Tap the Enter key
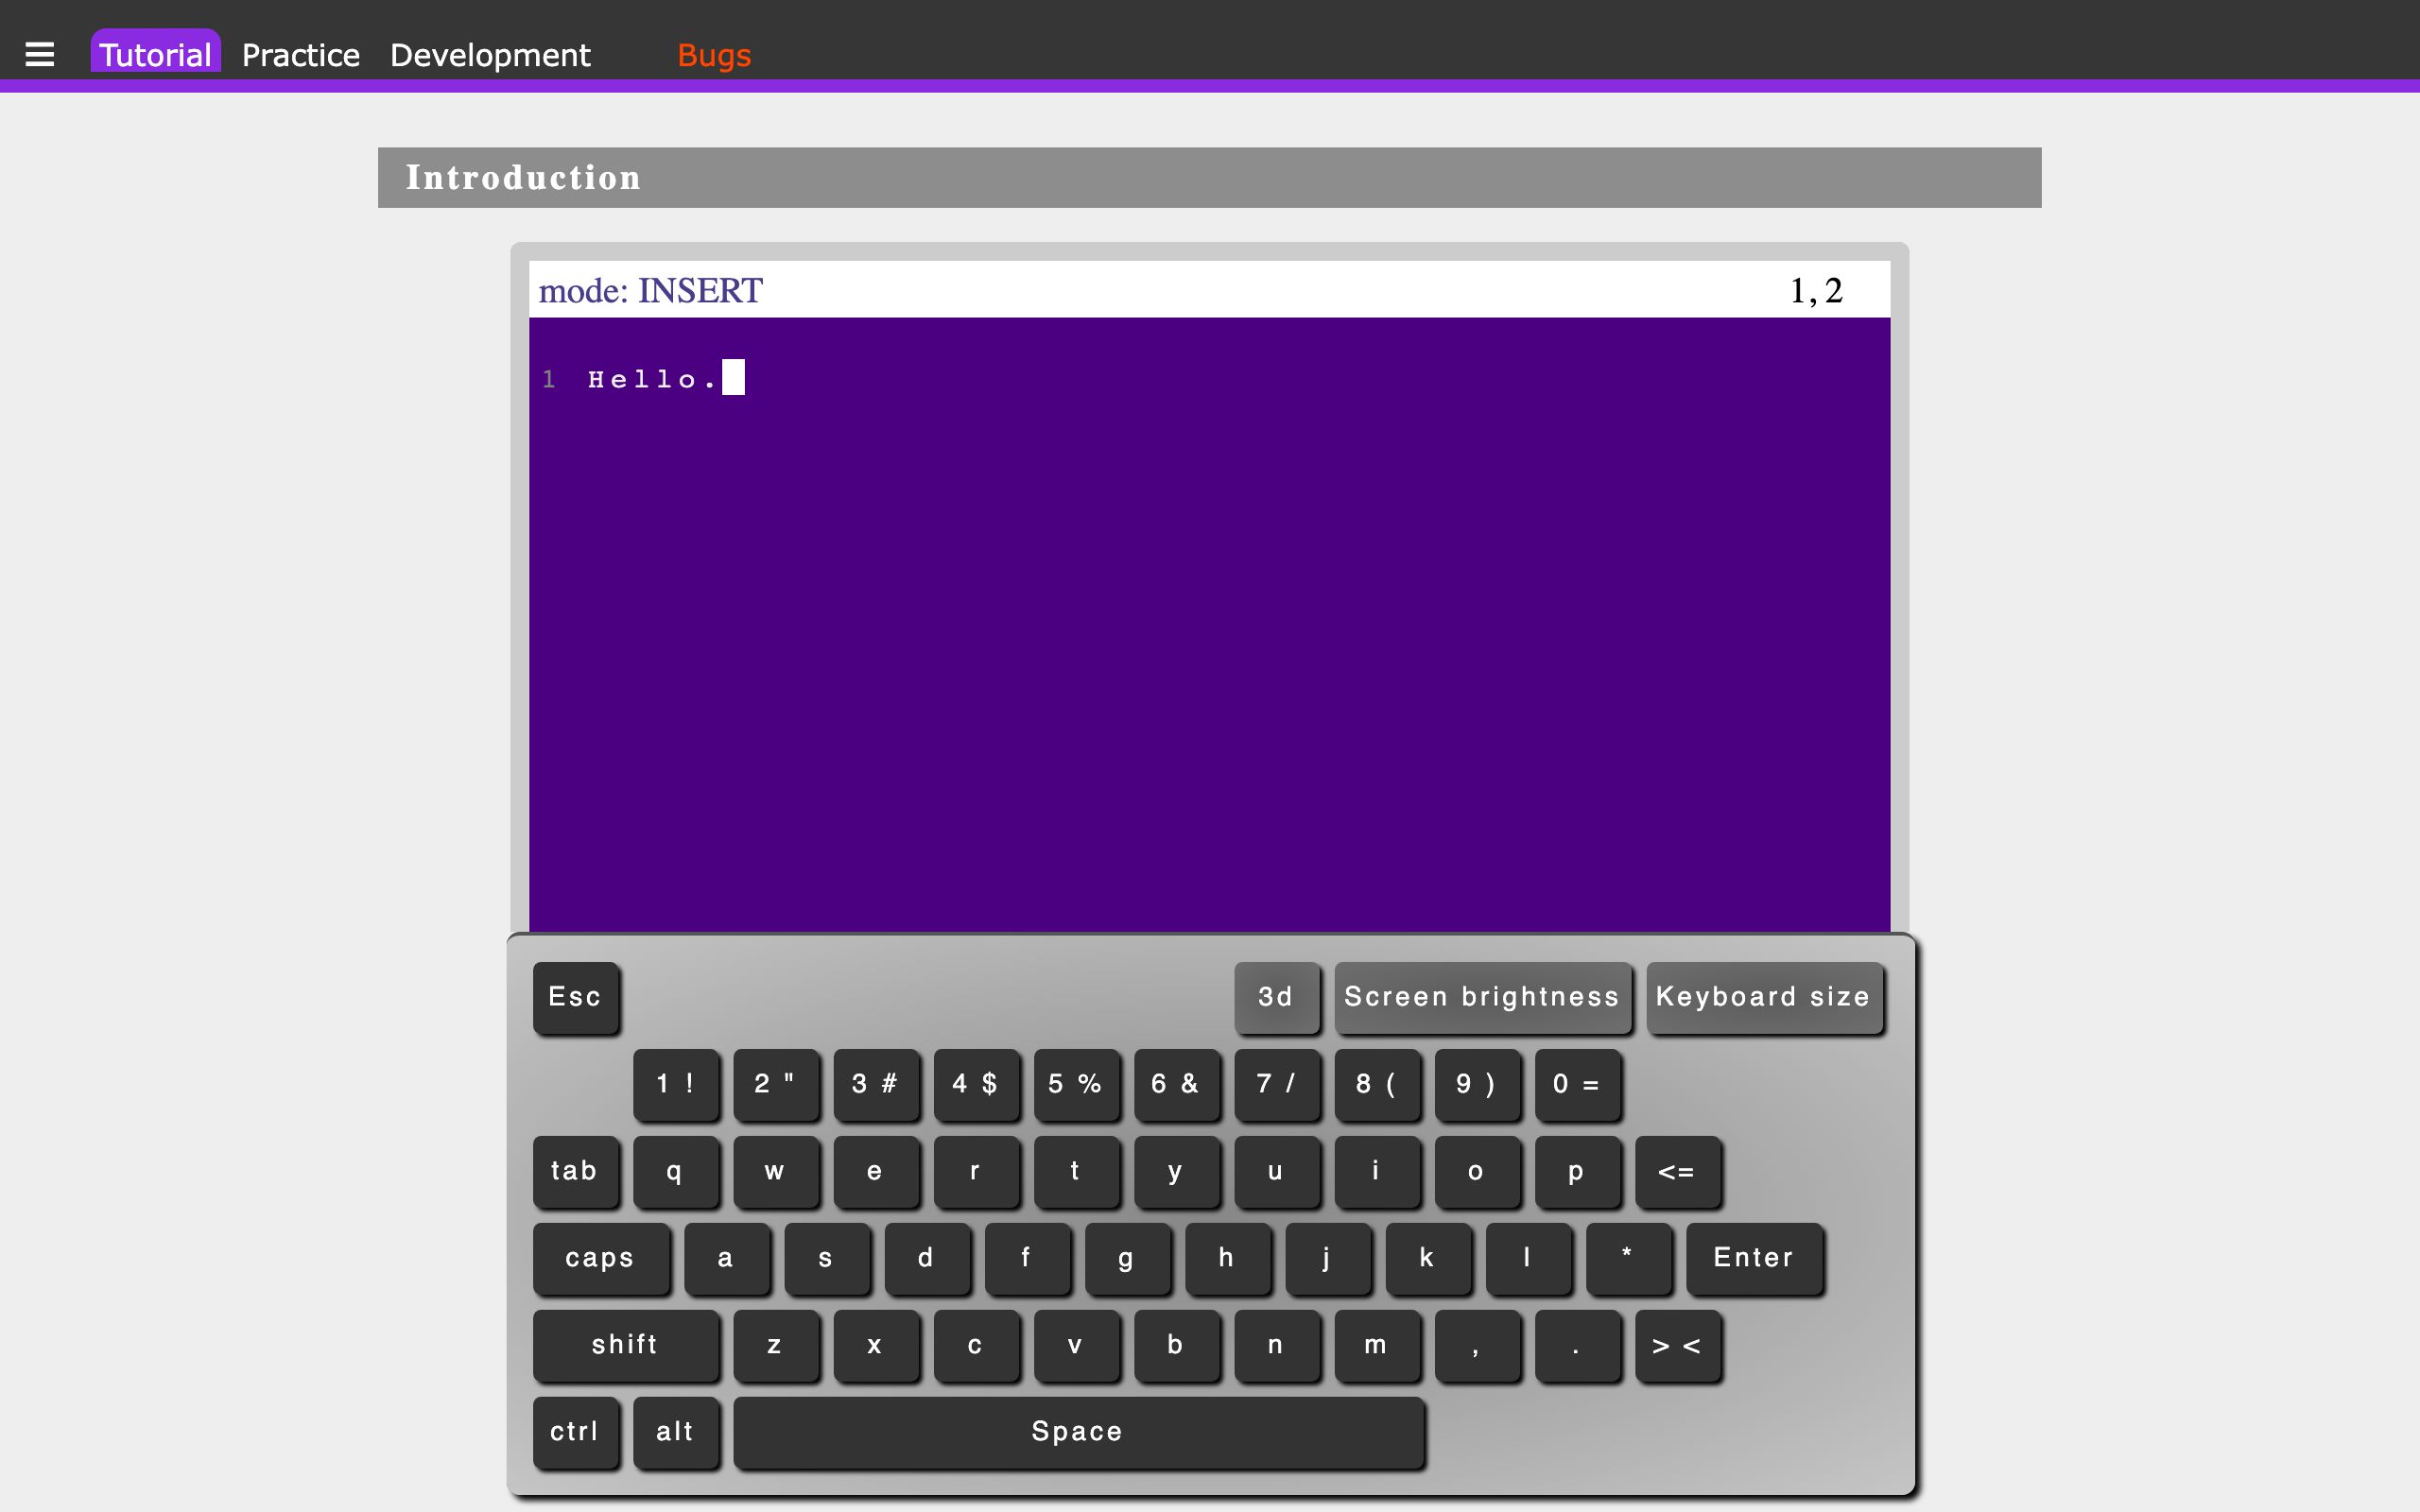Image resolution: width=2420 pixels, height=1512 pixels. tap(1754, 1258)
